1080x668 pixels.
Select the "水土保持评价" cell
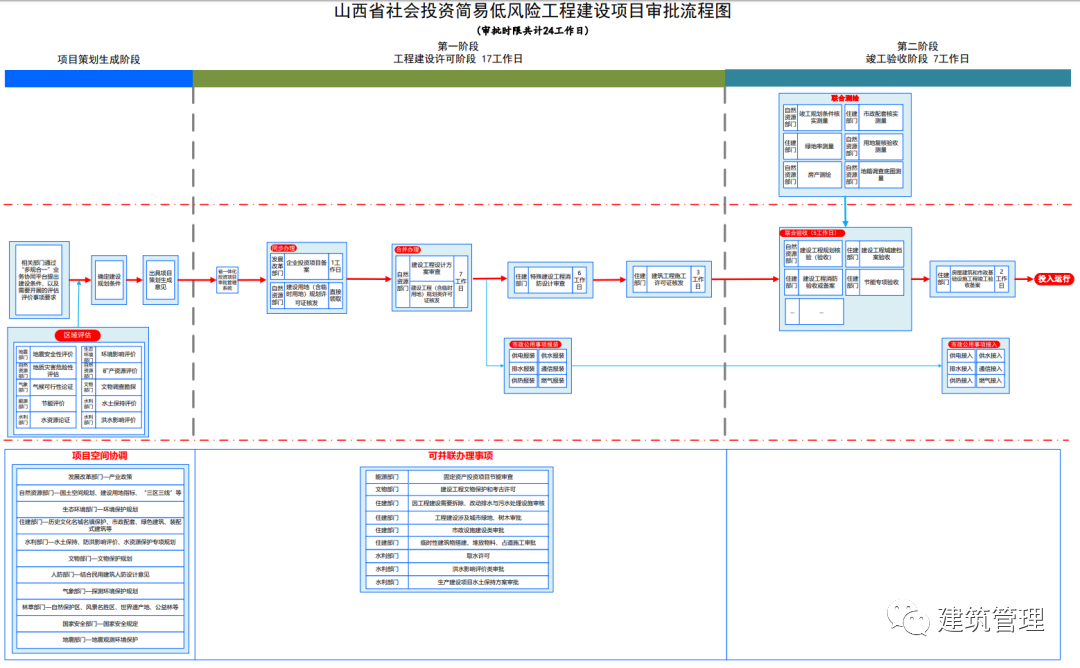tap(118, 404)
